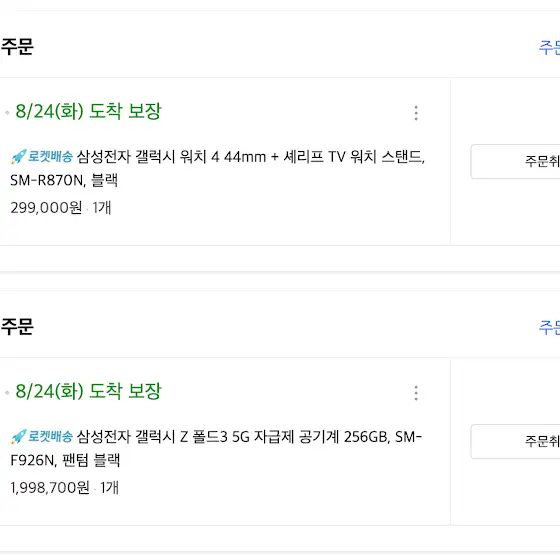Open the 갤럭시 Z 폴드3 5G product title
Viewport: 560px width, 560px height.
click(x=249, y=436)
